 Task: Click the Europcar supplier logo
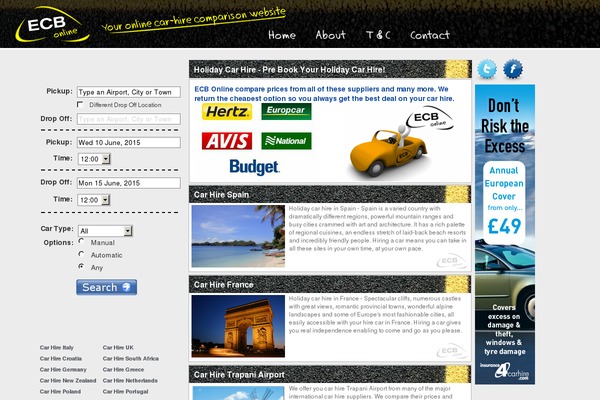(286, 111)
